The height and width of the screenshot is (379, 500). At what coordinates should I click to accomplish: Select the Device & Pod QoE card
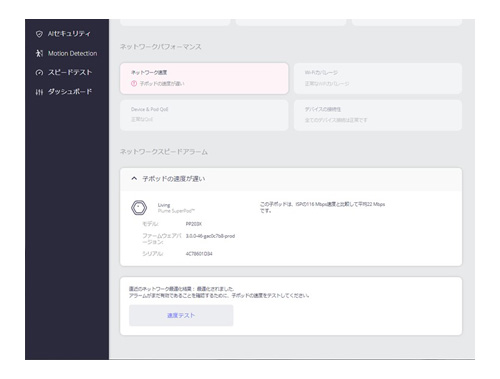204,115
